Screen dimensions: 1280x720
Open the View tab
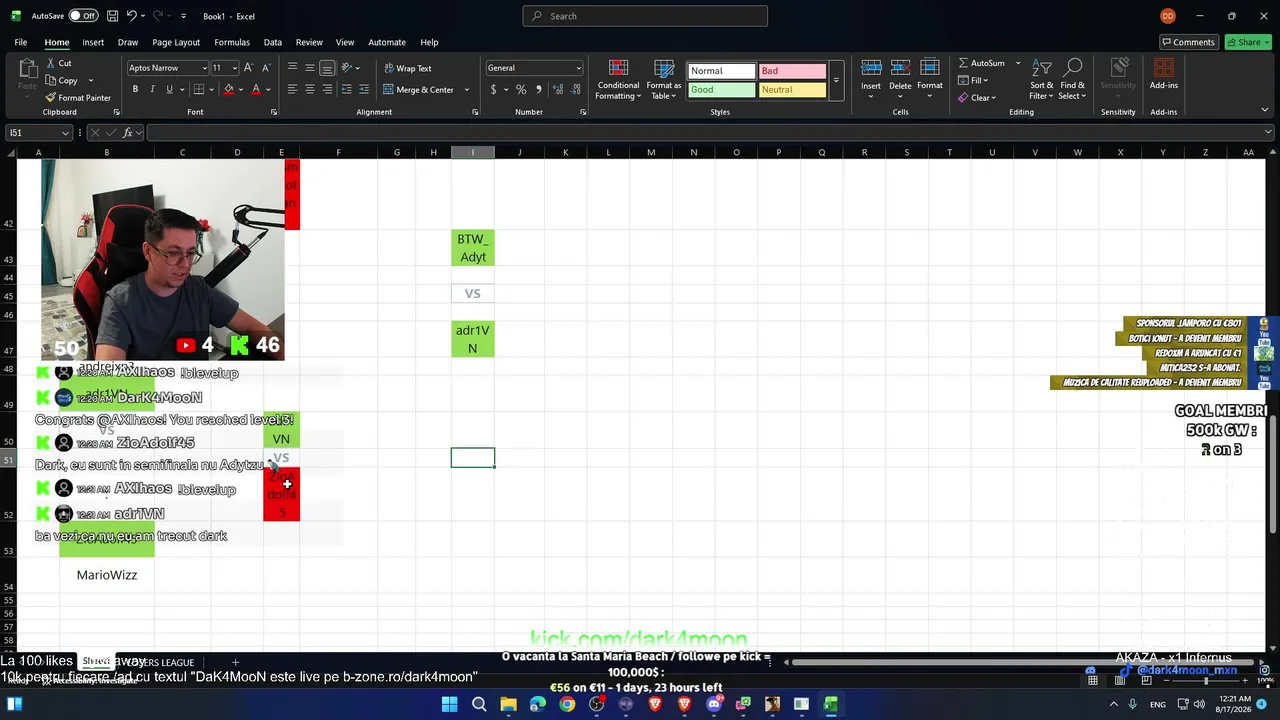pyautogui.click(x=345, y=42)
